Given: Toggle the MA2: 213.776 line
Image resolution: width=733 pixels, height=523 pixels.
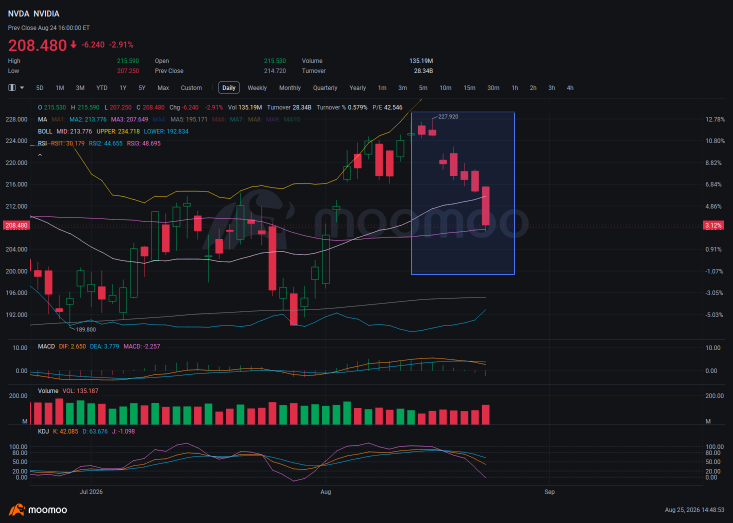Looking at the screenshot, I should pyautogui.click(x=88, y=120).
